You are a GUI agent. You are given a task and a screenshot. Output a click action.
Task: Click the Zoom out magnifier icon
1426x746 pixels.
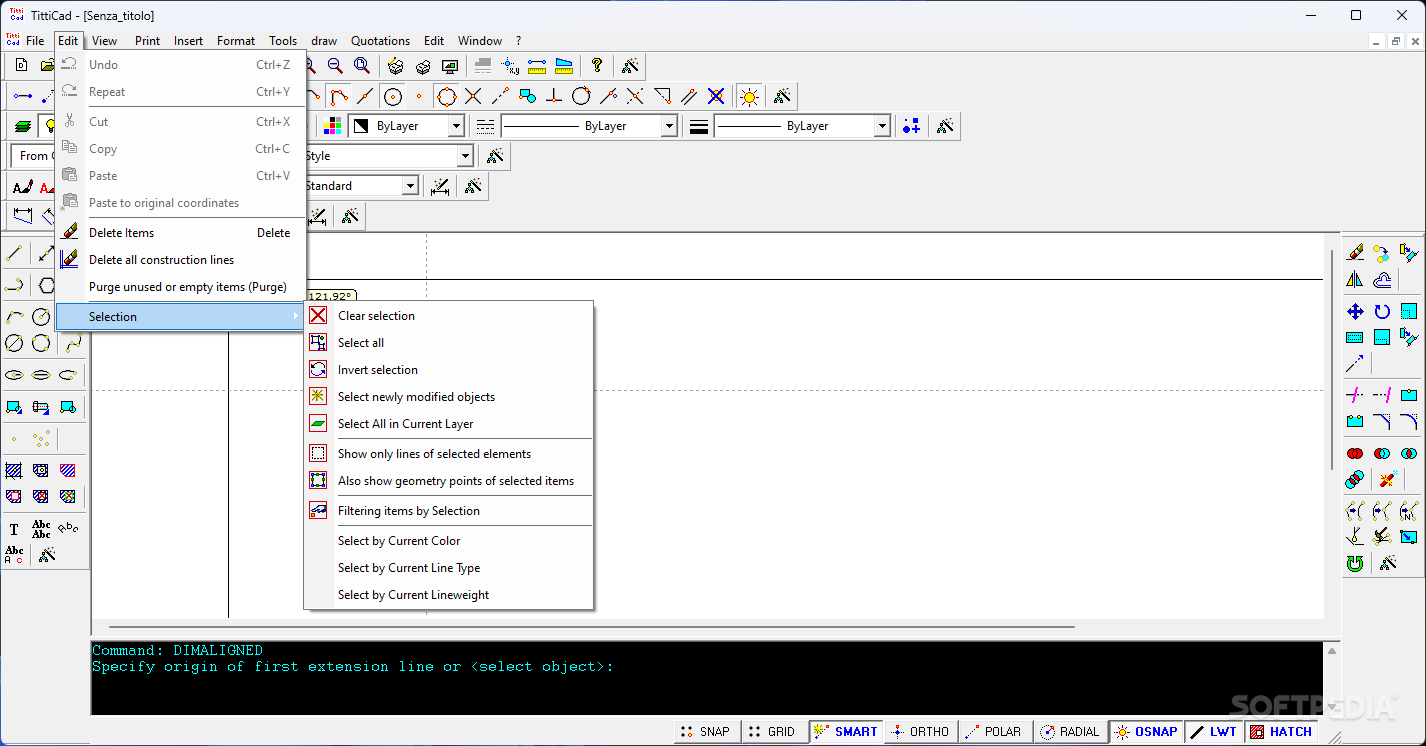pyautogui.click(x=335, y=66)
